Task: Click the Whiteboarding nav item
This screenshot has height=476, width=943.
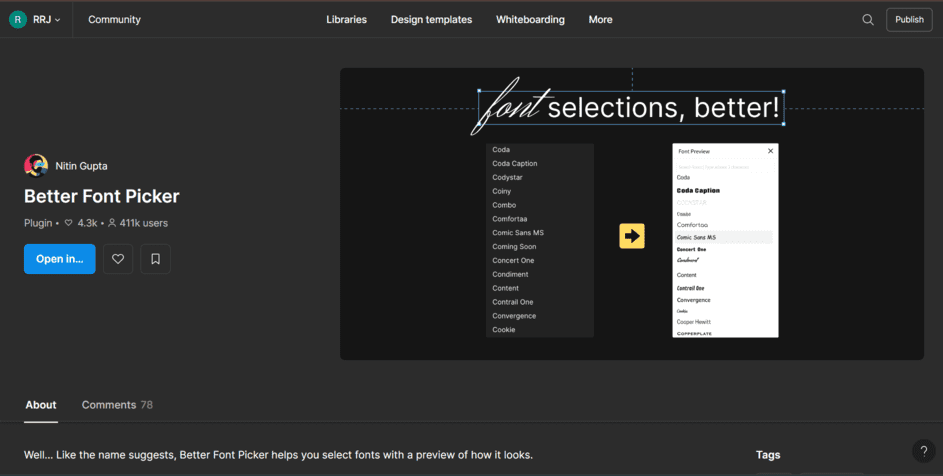Action: point(530,19)
